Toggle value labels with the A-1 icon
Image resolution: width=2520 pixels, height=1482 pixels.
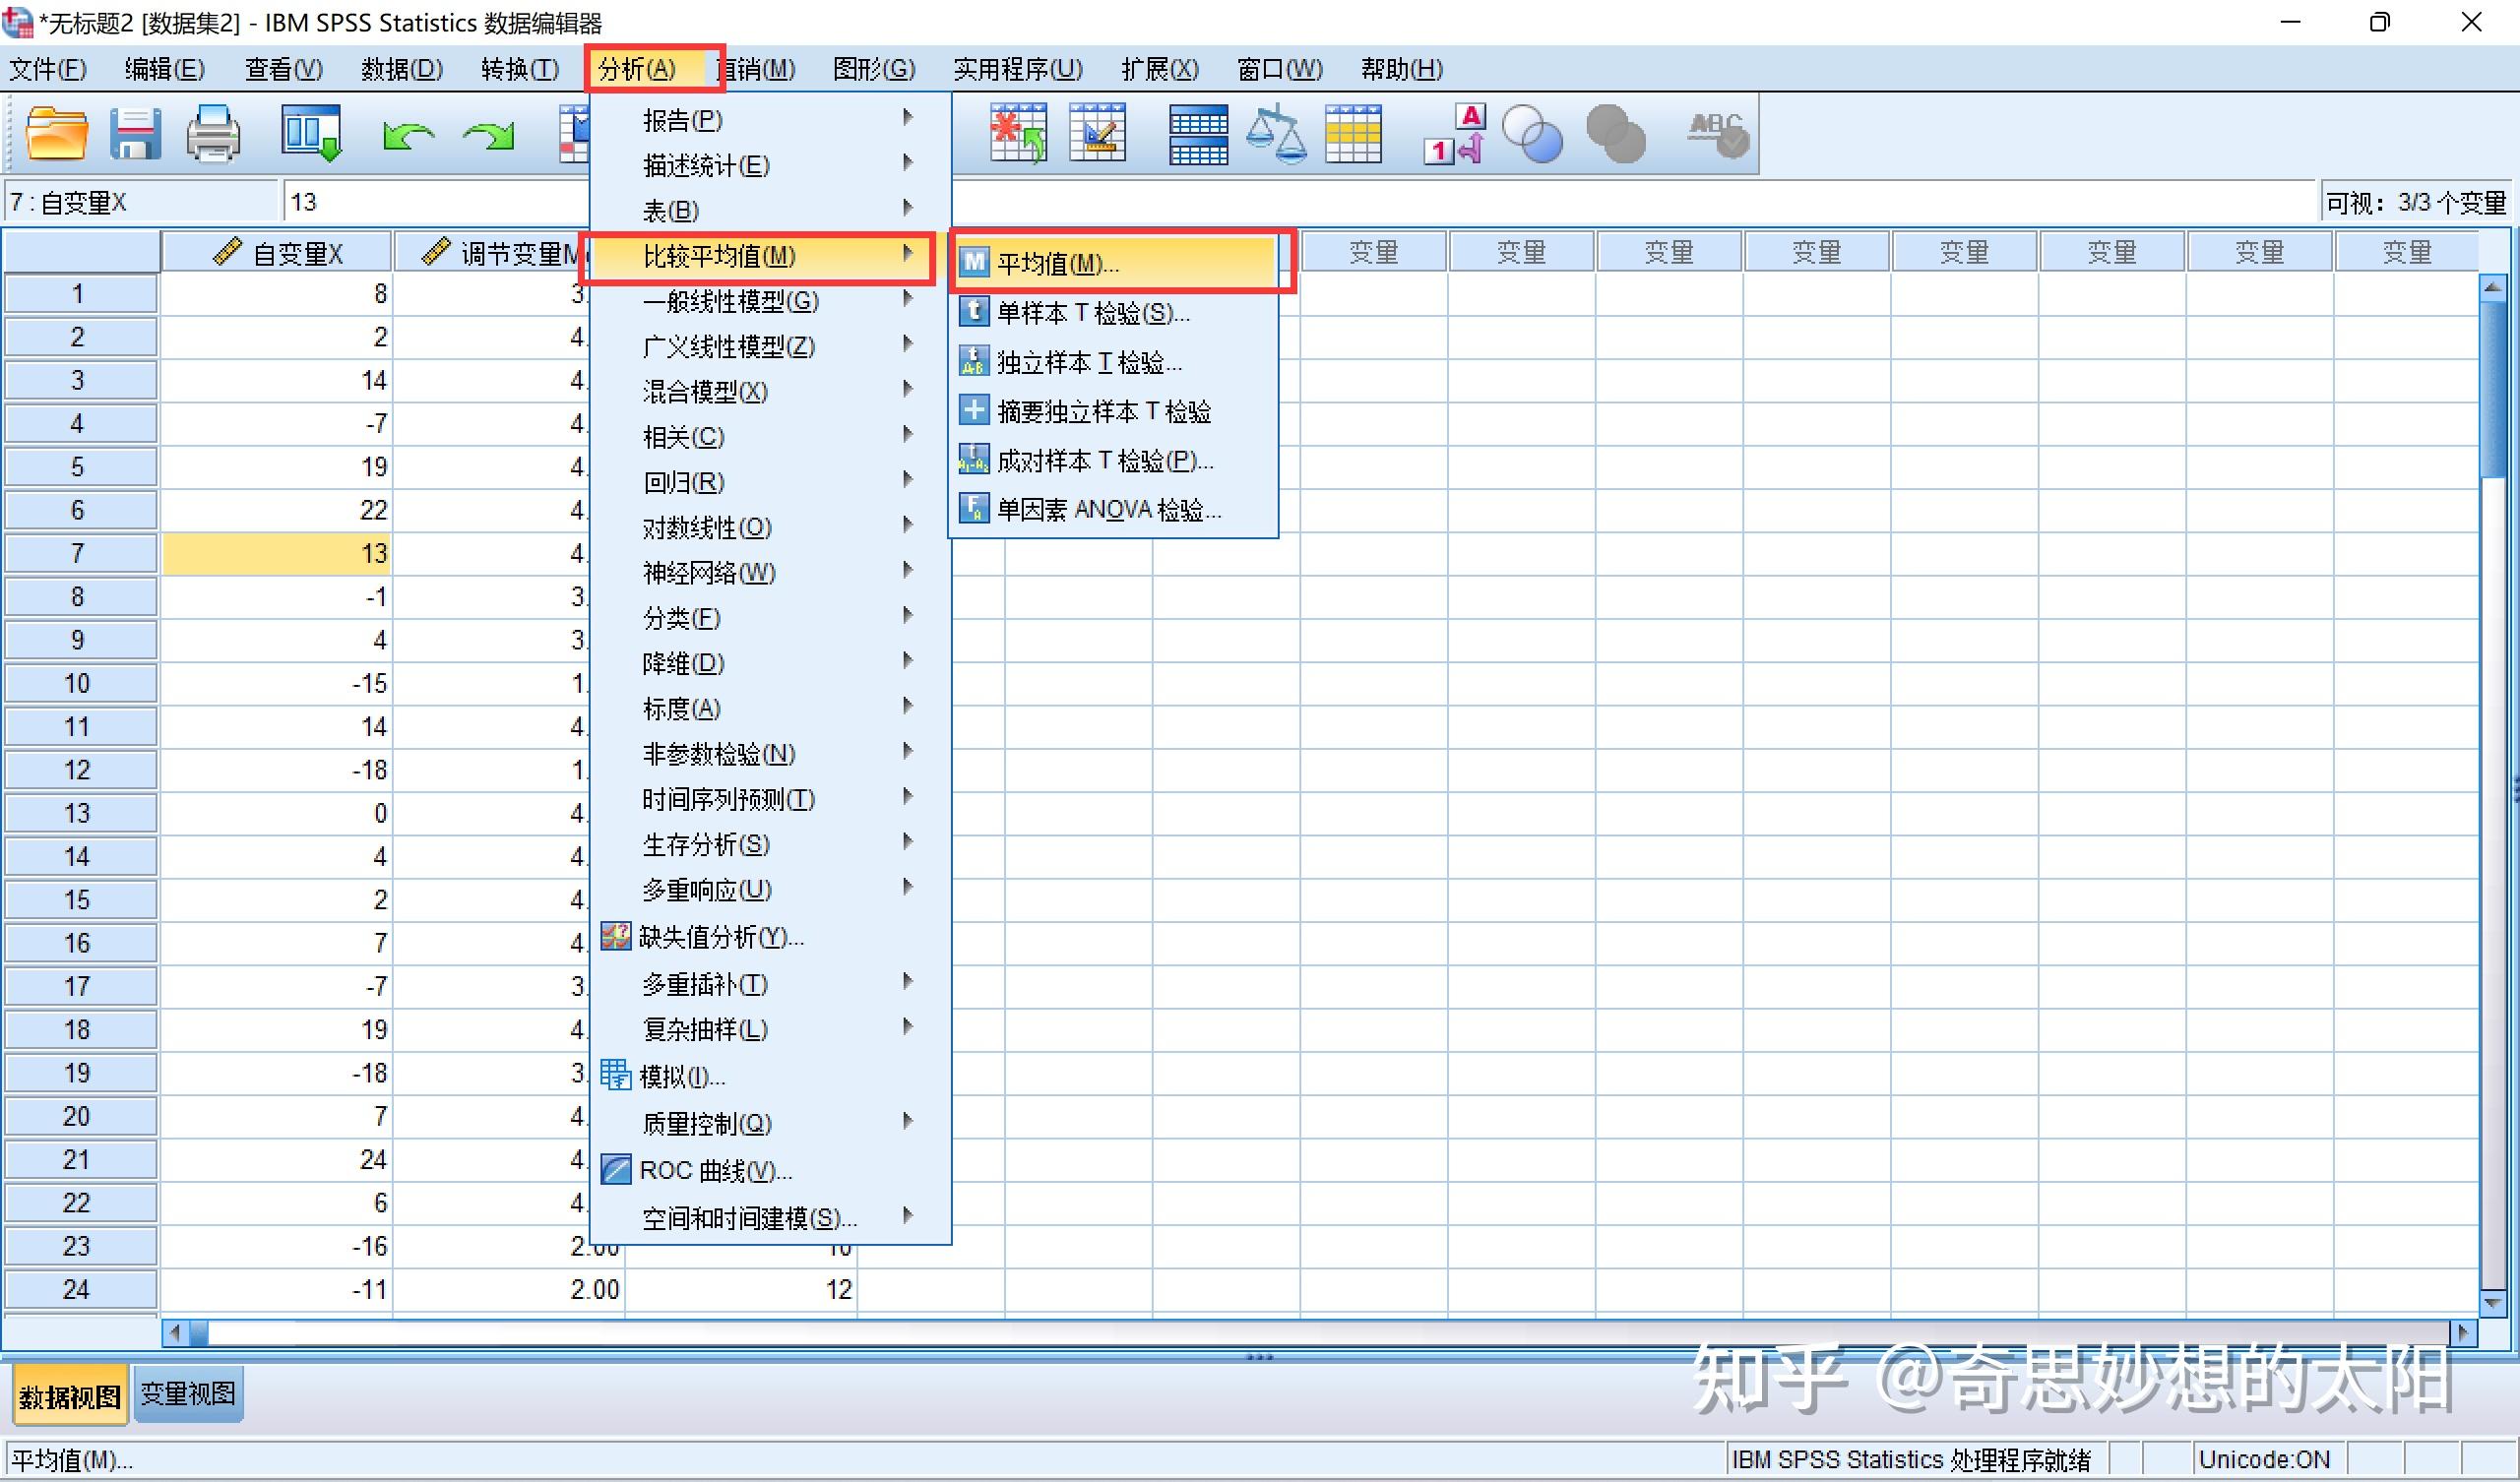pos(1453,133)
